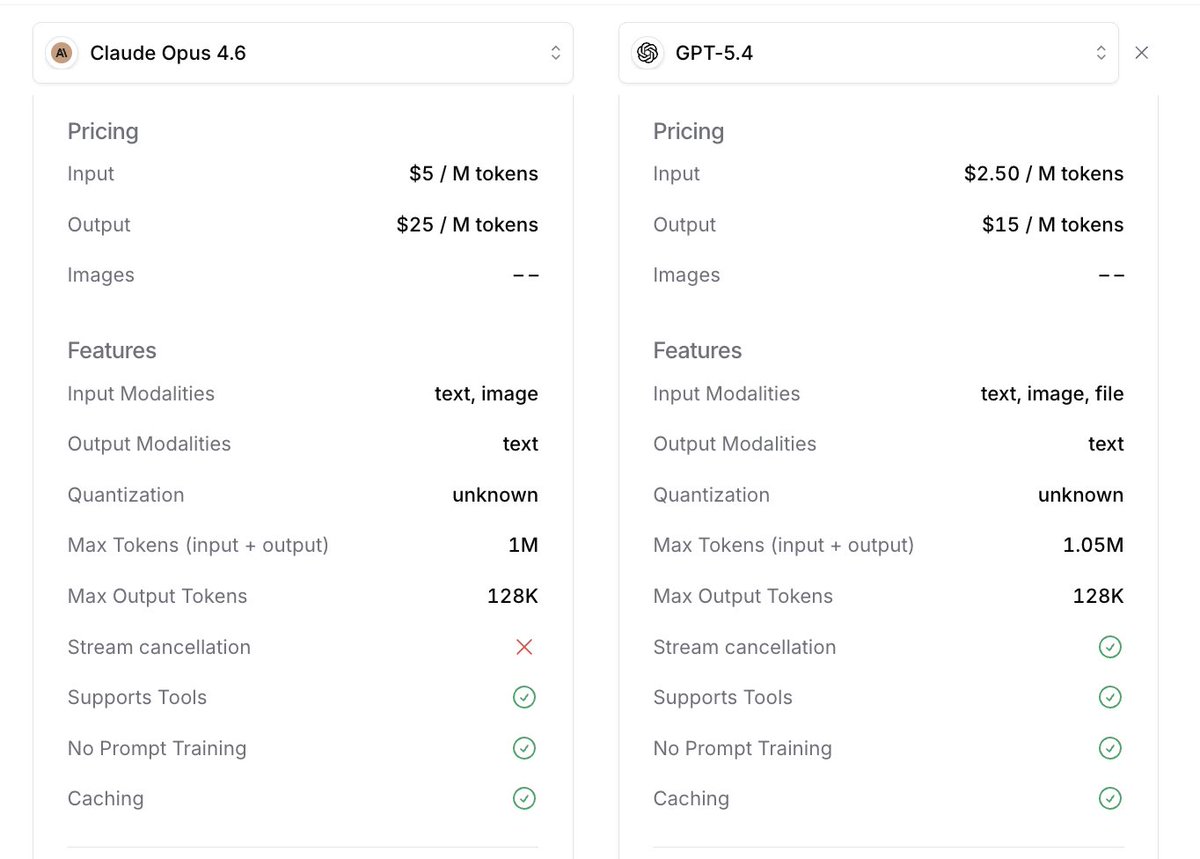Click the Pricing heading in Claude column
1200x859 pixels.
pos(103,132)
